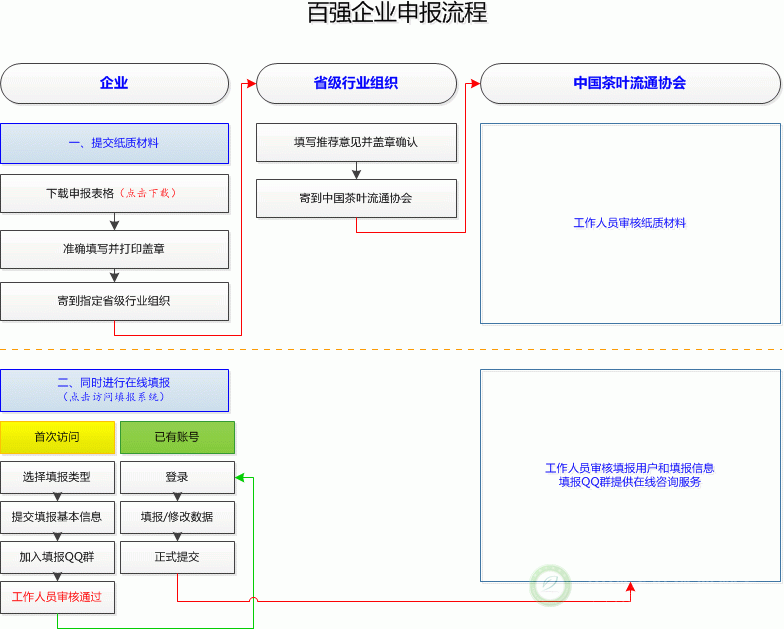Select the 省级行业组织 header pill
The height and width of the screenshot is (629, 784).
tap(356, 84)
